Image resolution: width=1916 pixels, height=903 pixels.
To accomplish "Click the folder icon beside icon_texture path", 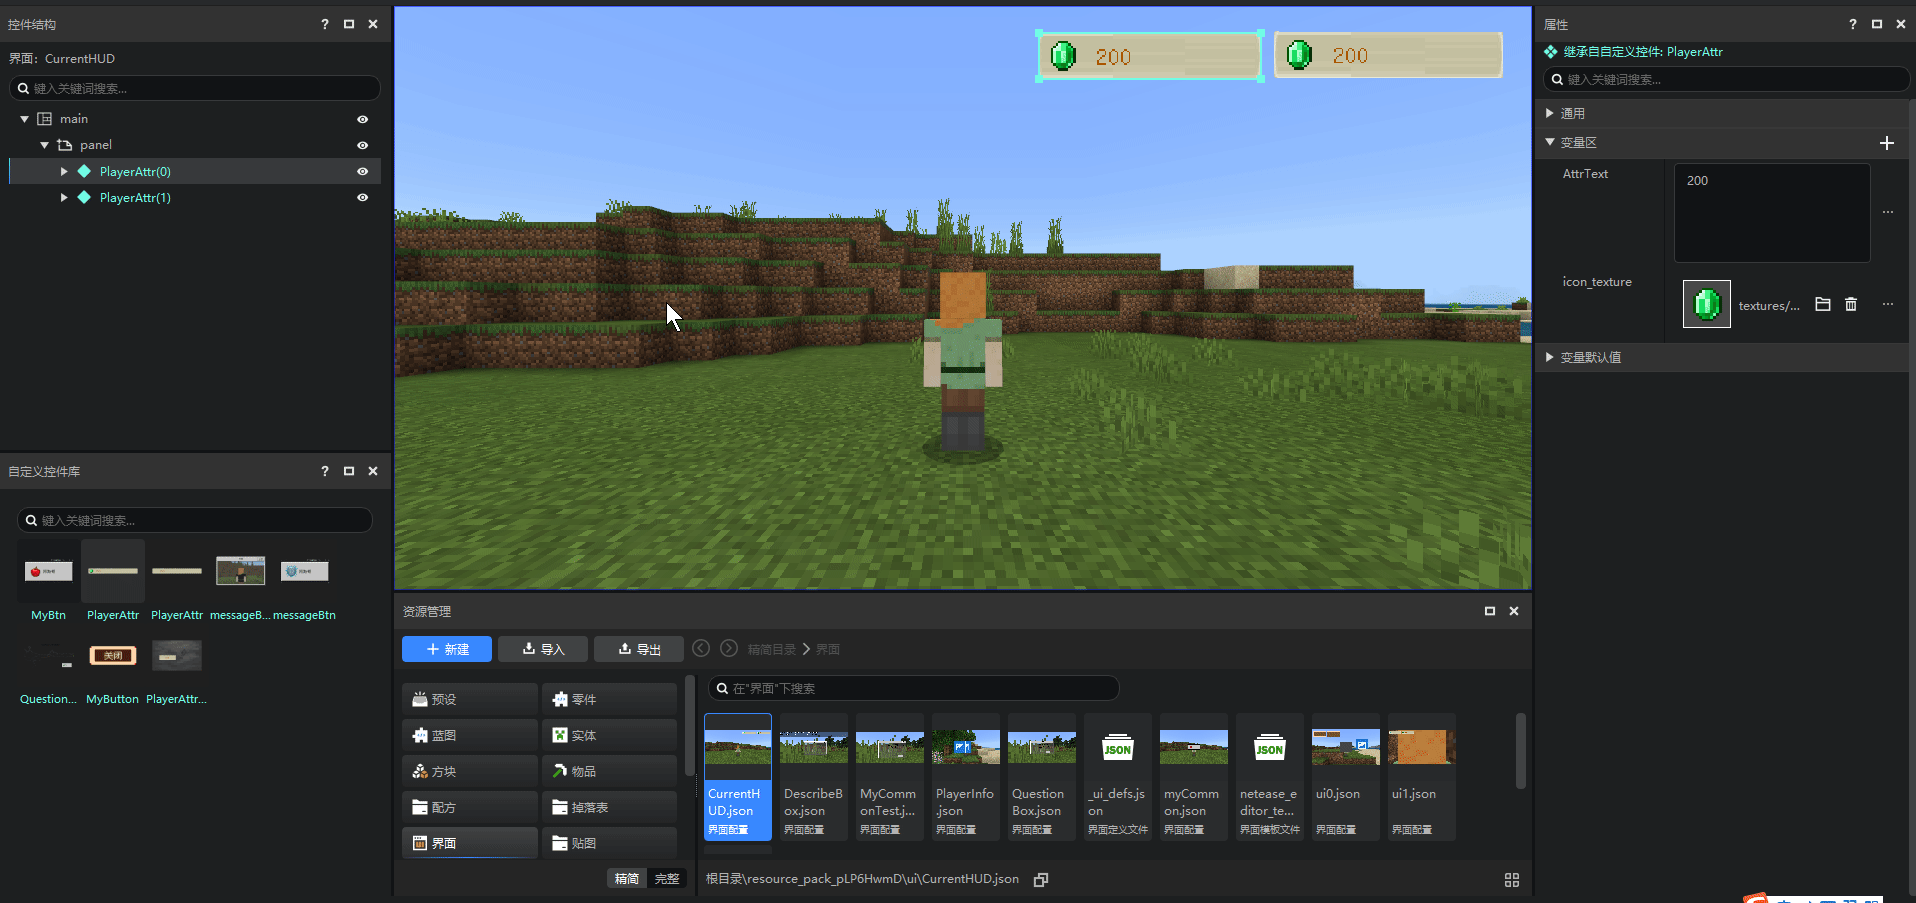I will click(x=1823, y=305).
